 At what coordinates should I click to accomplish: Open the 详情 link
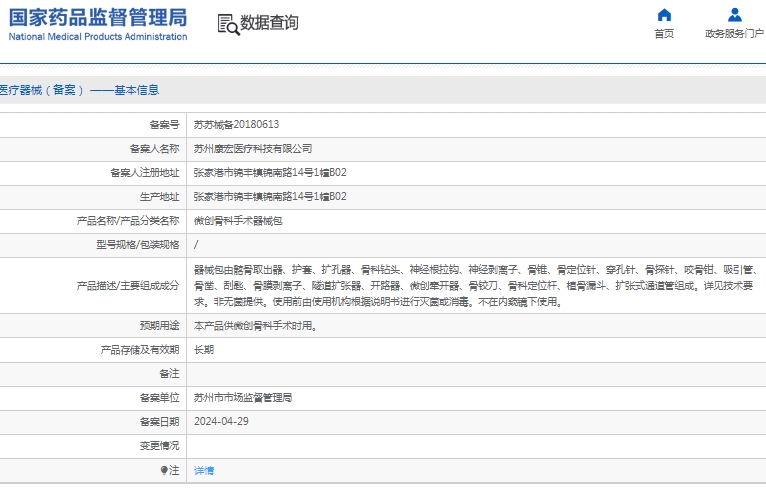tap(204, 470)
